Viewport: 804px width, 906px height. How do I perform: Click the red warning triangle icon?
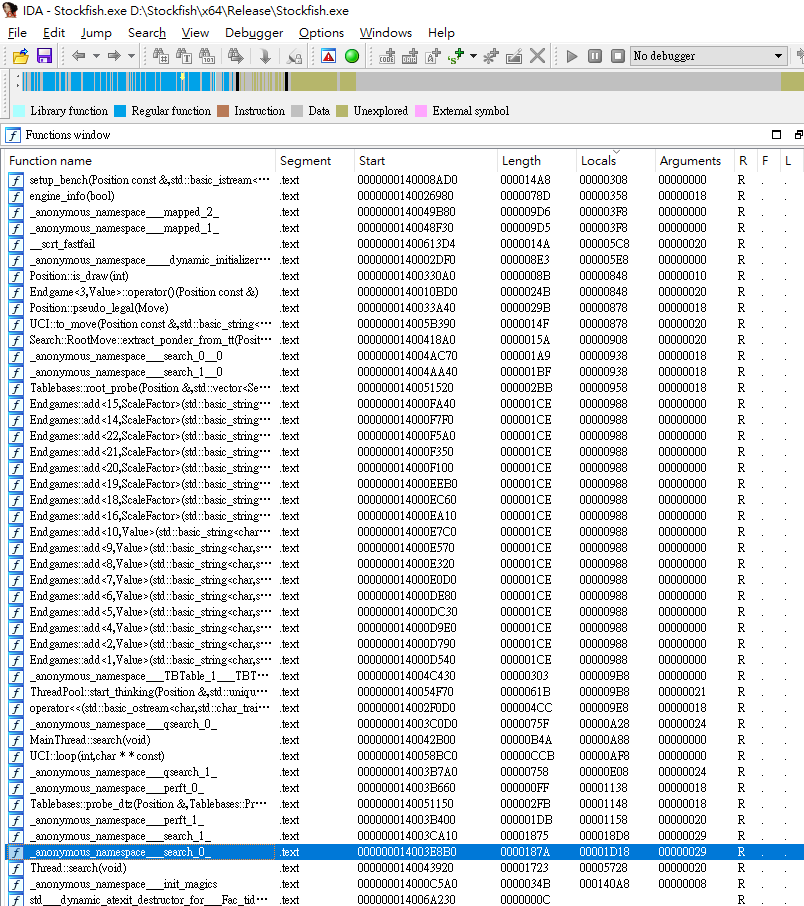coord(328,56)
